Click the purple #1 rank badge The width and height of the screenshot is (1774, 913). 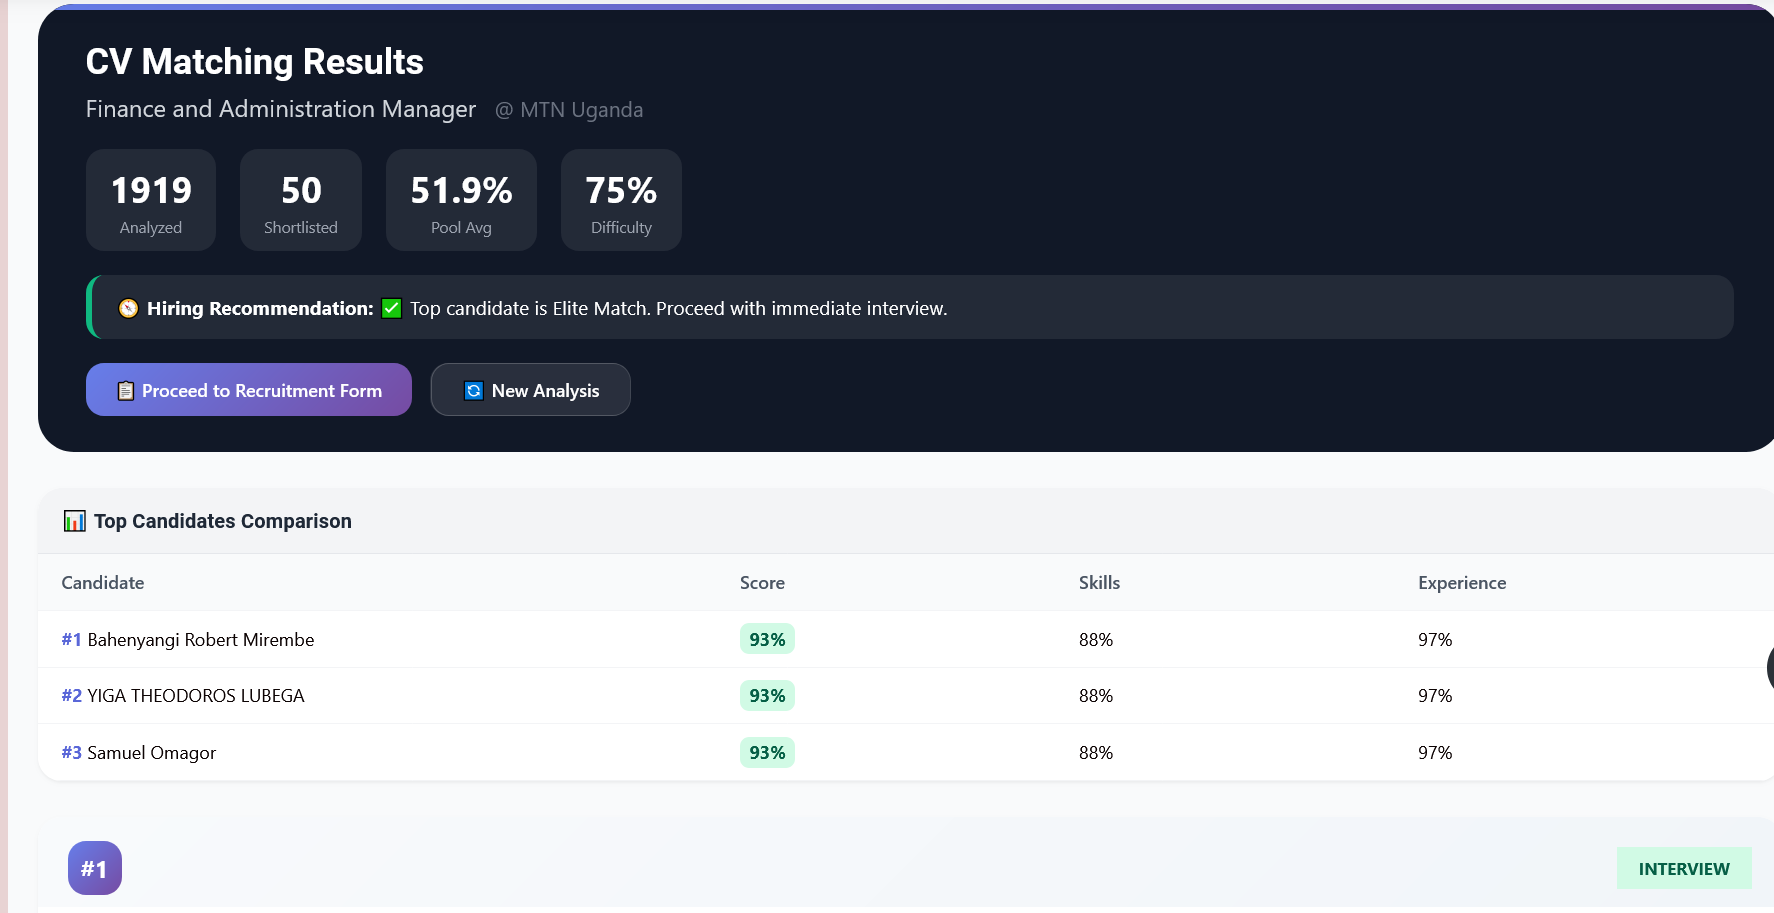tap(95, 868)
